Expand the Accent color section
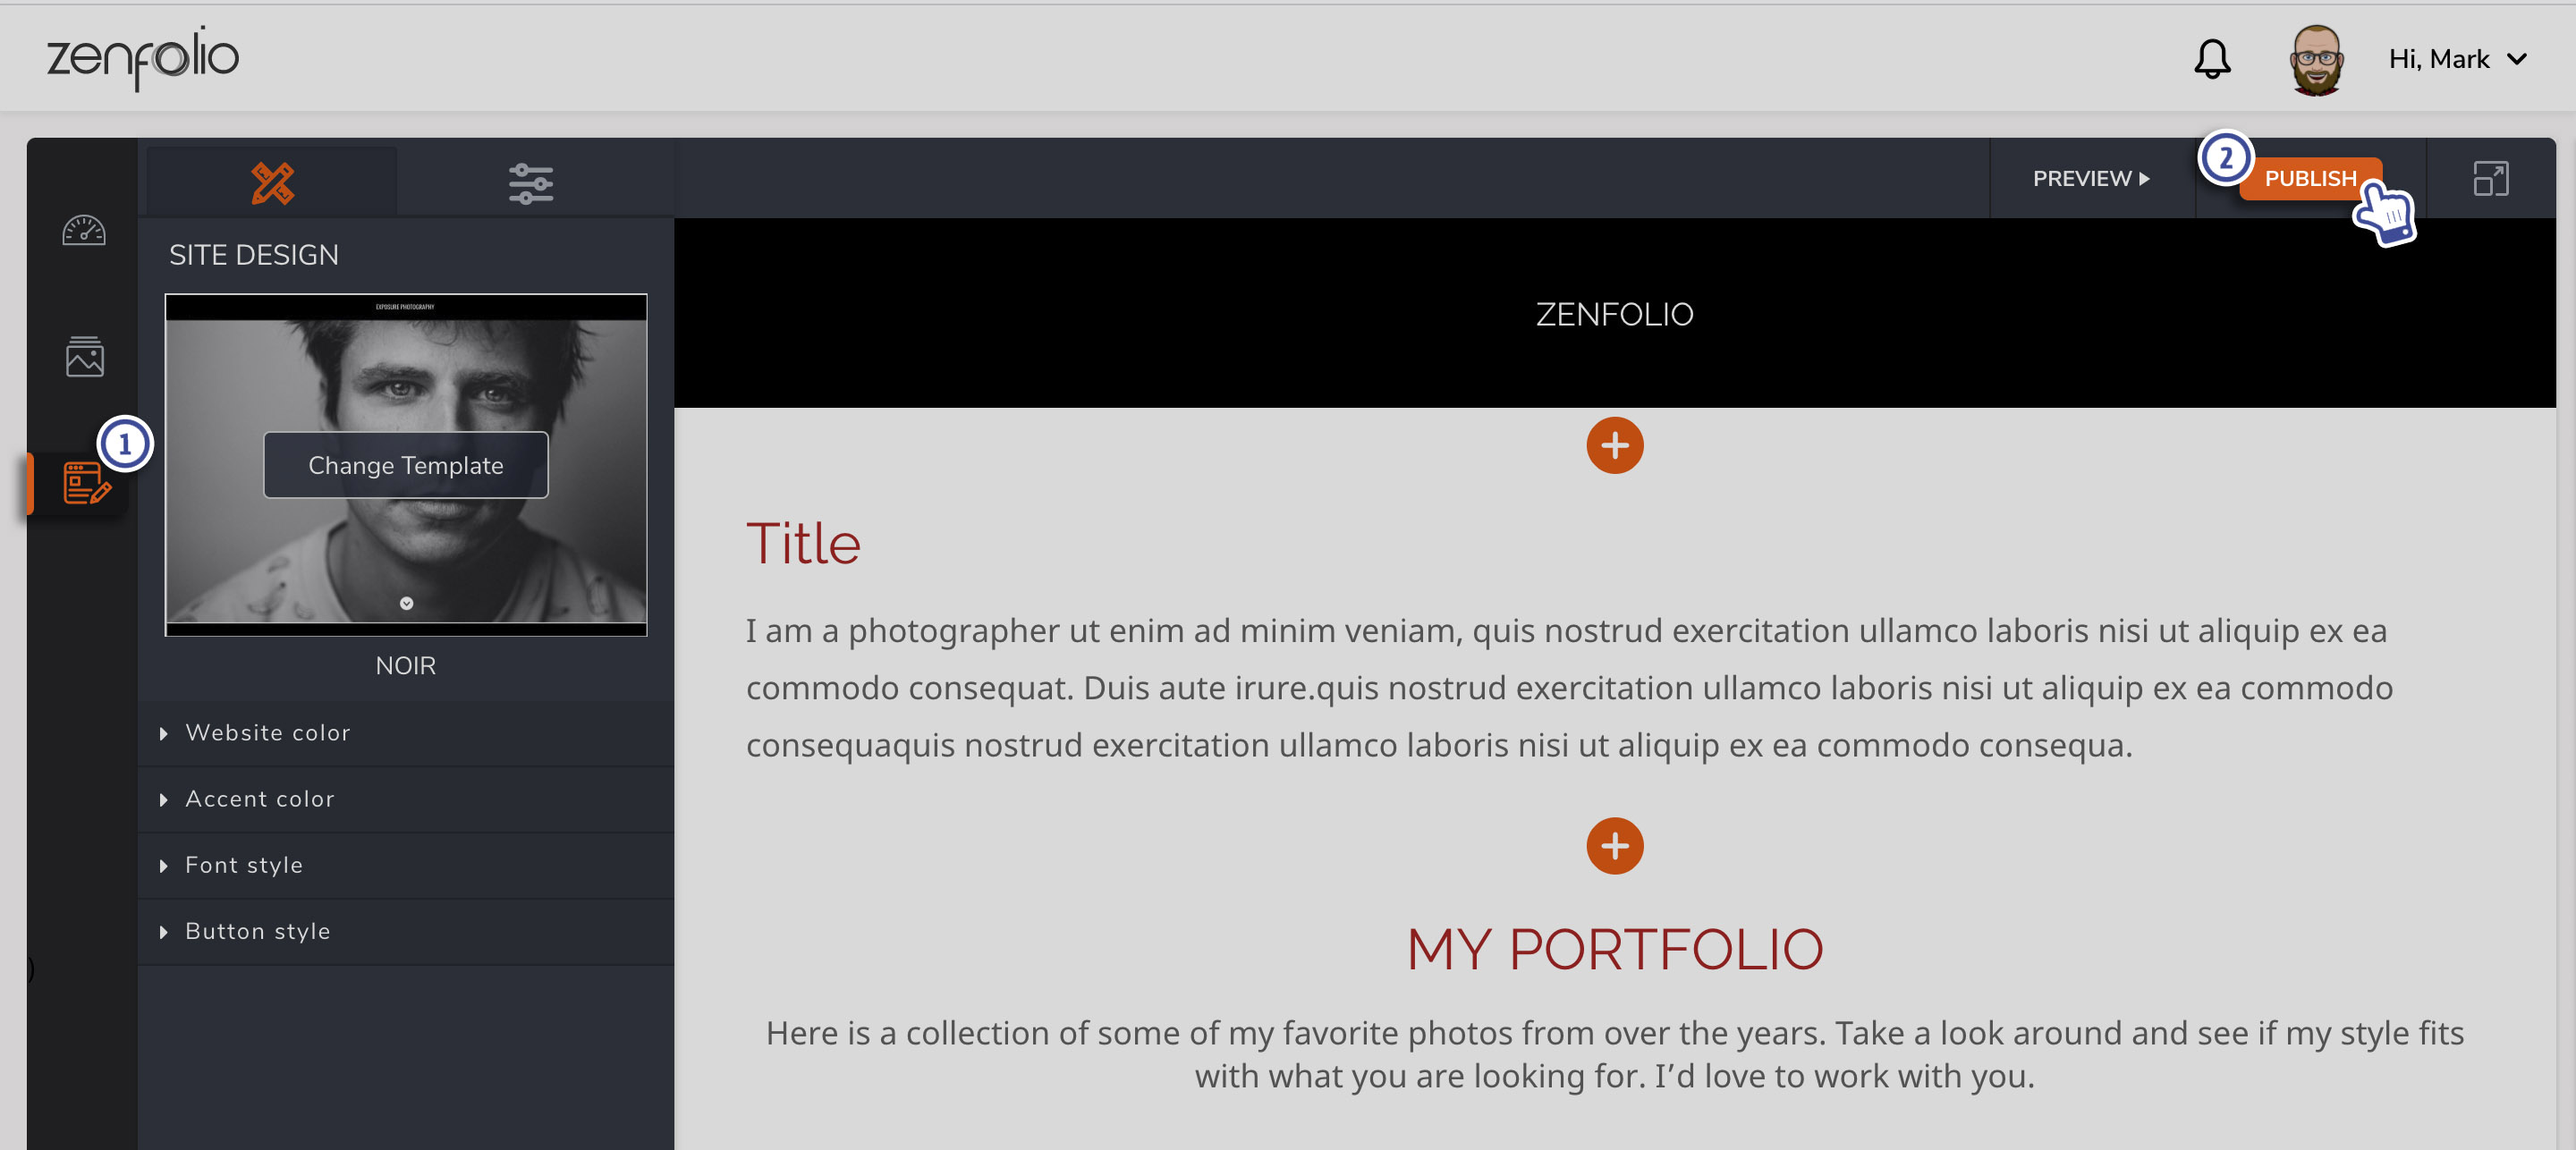The height and width of the screenshot is (1150, 2576). point(259,798)
